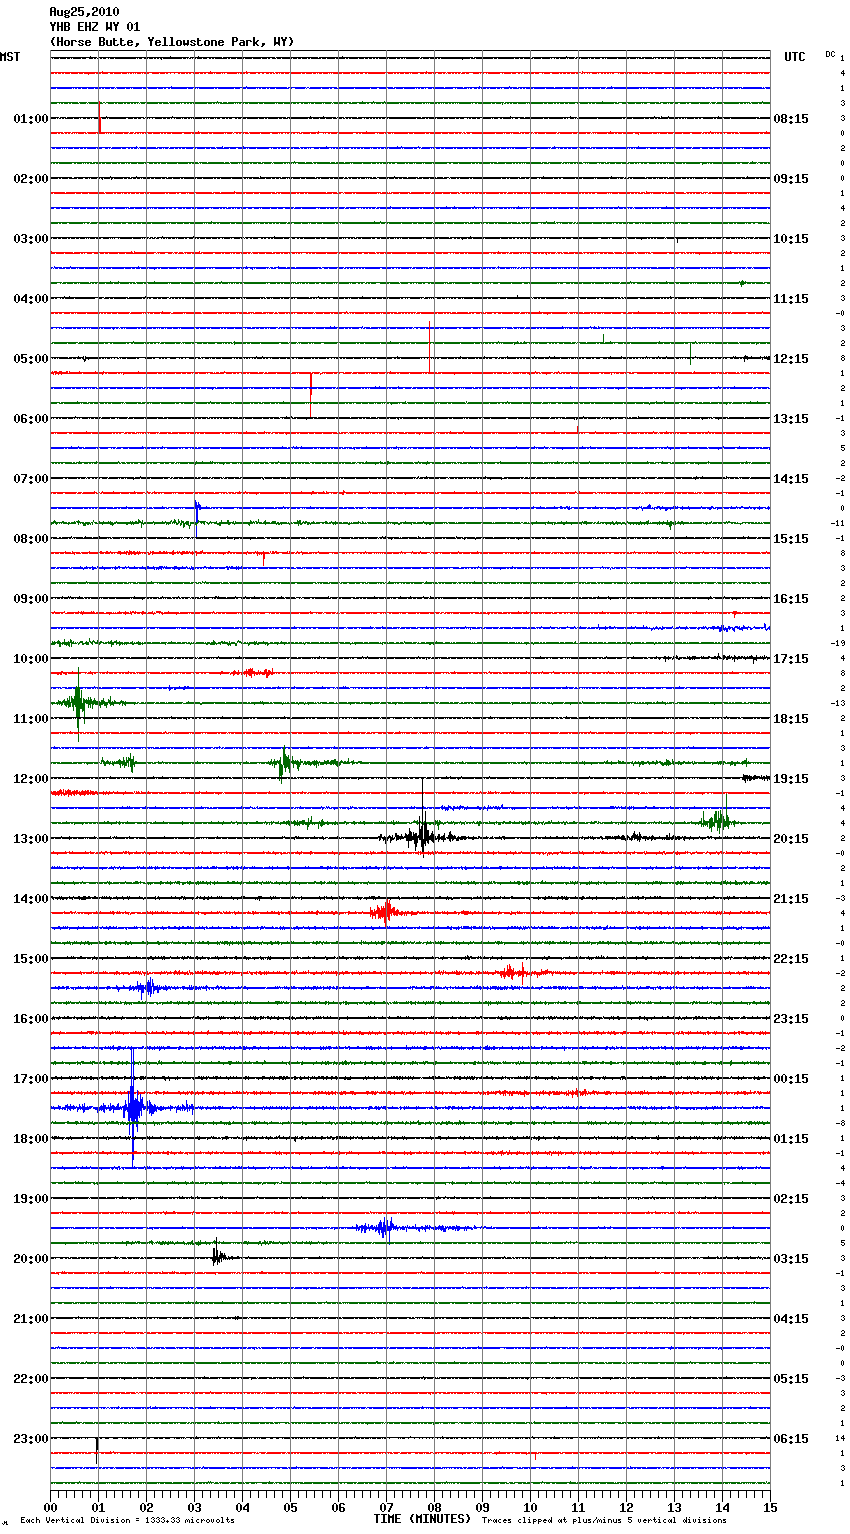Select the 07:00 MST time label
This screenshot has height=1534, width=850.
pyautogui.click(x=30, y=479)
